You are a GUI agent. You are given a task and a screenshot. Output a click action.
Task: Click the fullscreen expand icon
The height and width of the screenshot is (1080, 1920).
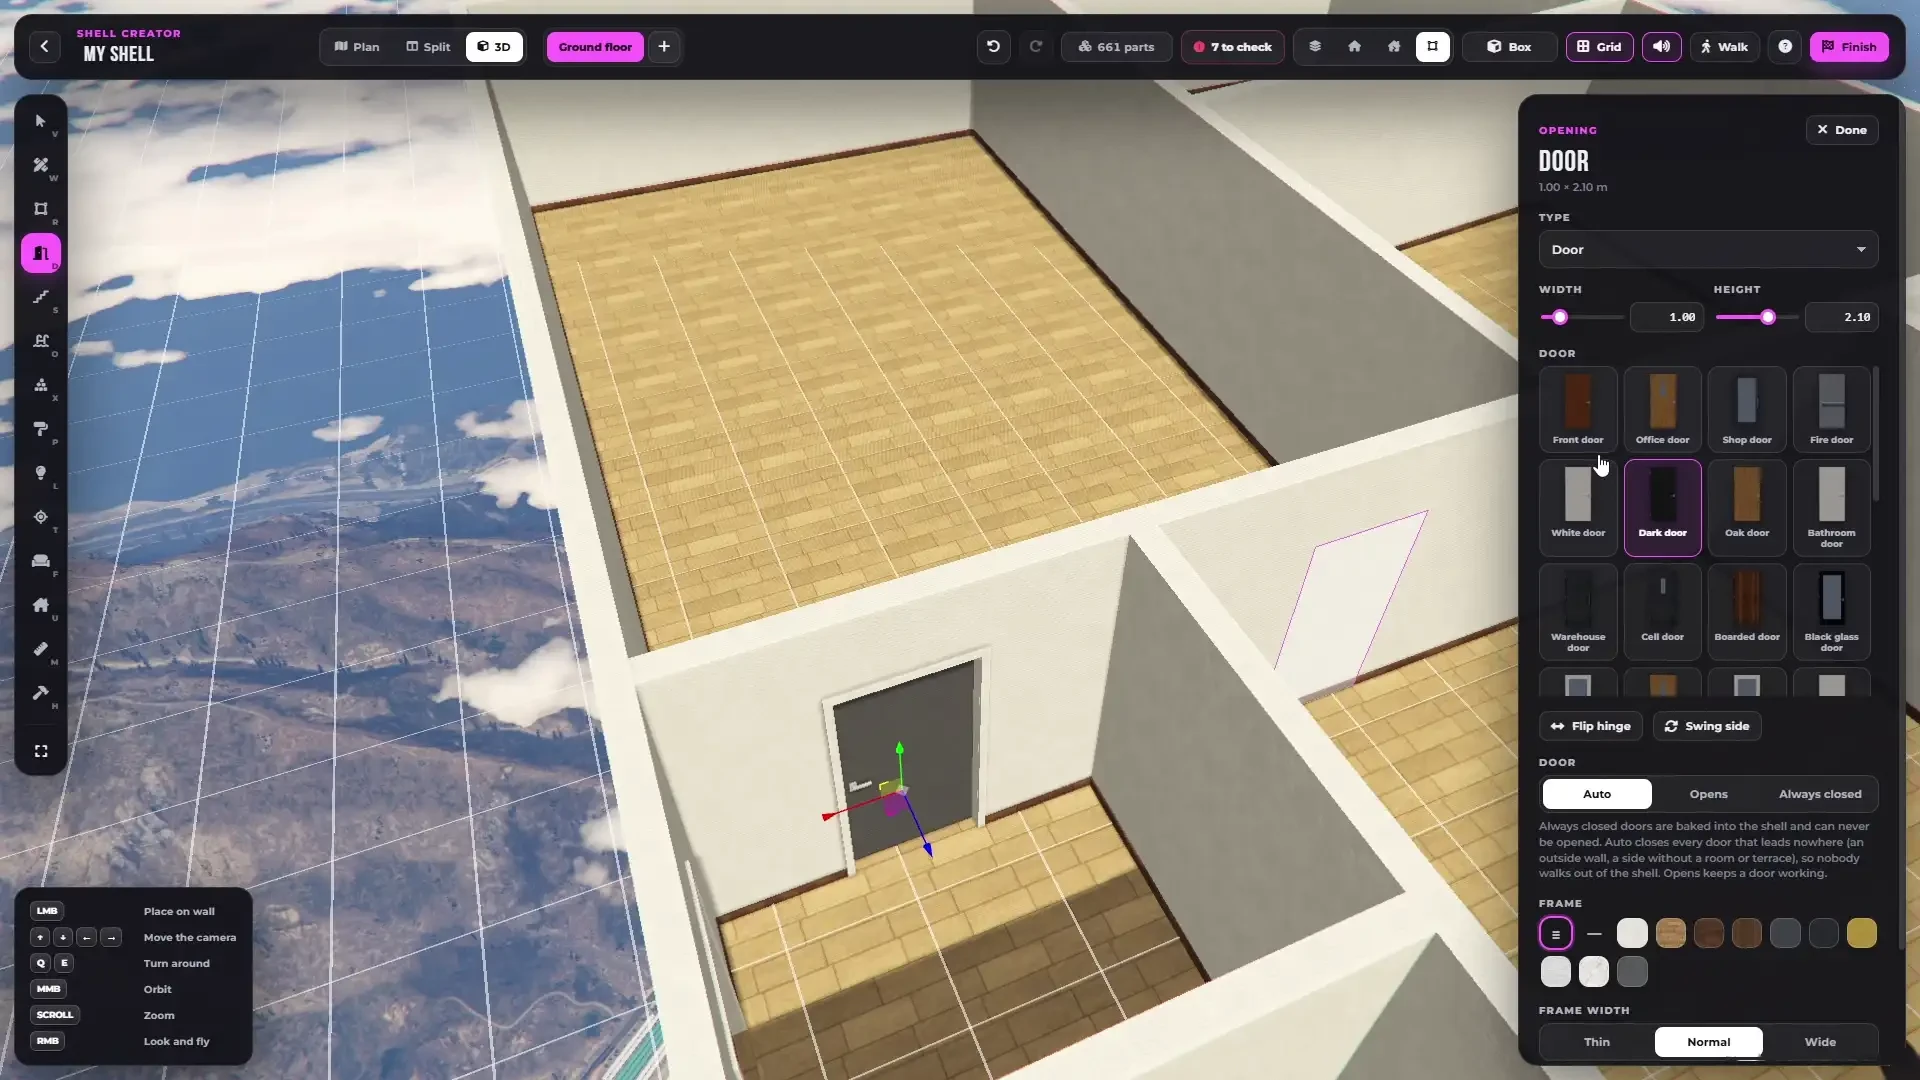pos(41,751)
